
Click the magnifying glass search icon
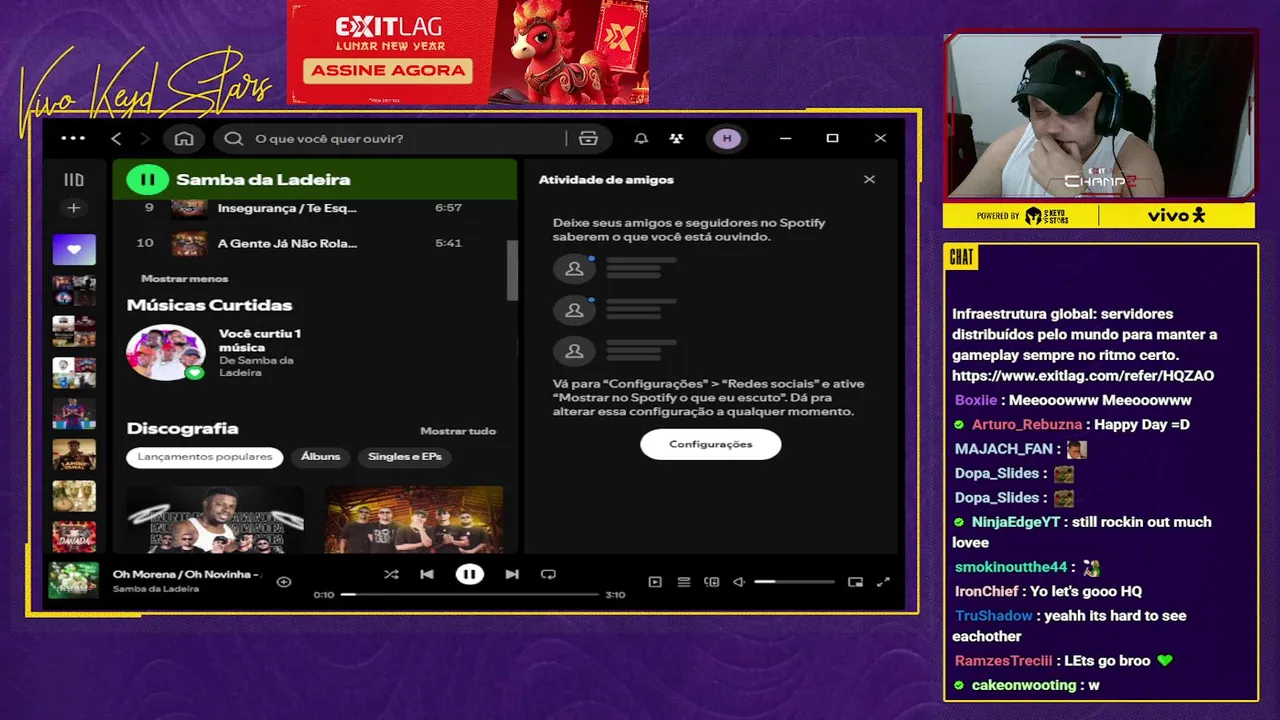(x=234, y=138)
